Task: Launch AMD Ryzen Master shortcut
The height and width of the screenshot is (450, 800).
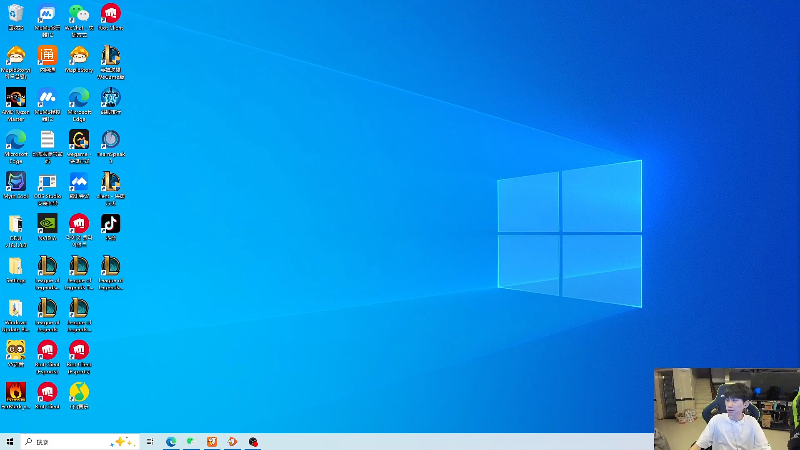Action: click(16, 97)
